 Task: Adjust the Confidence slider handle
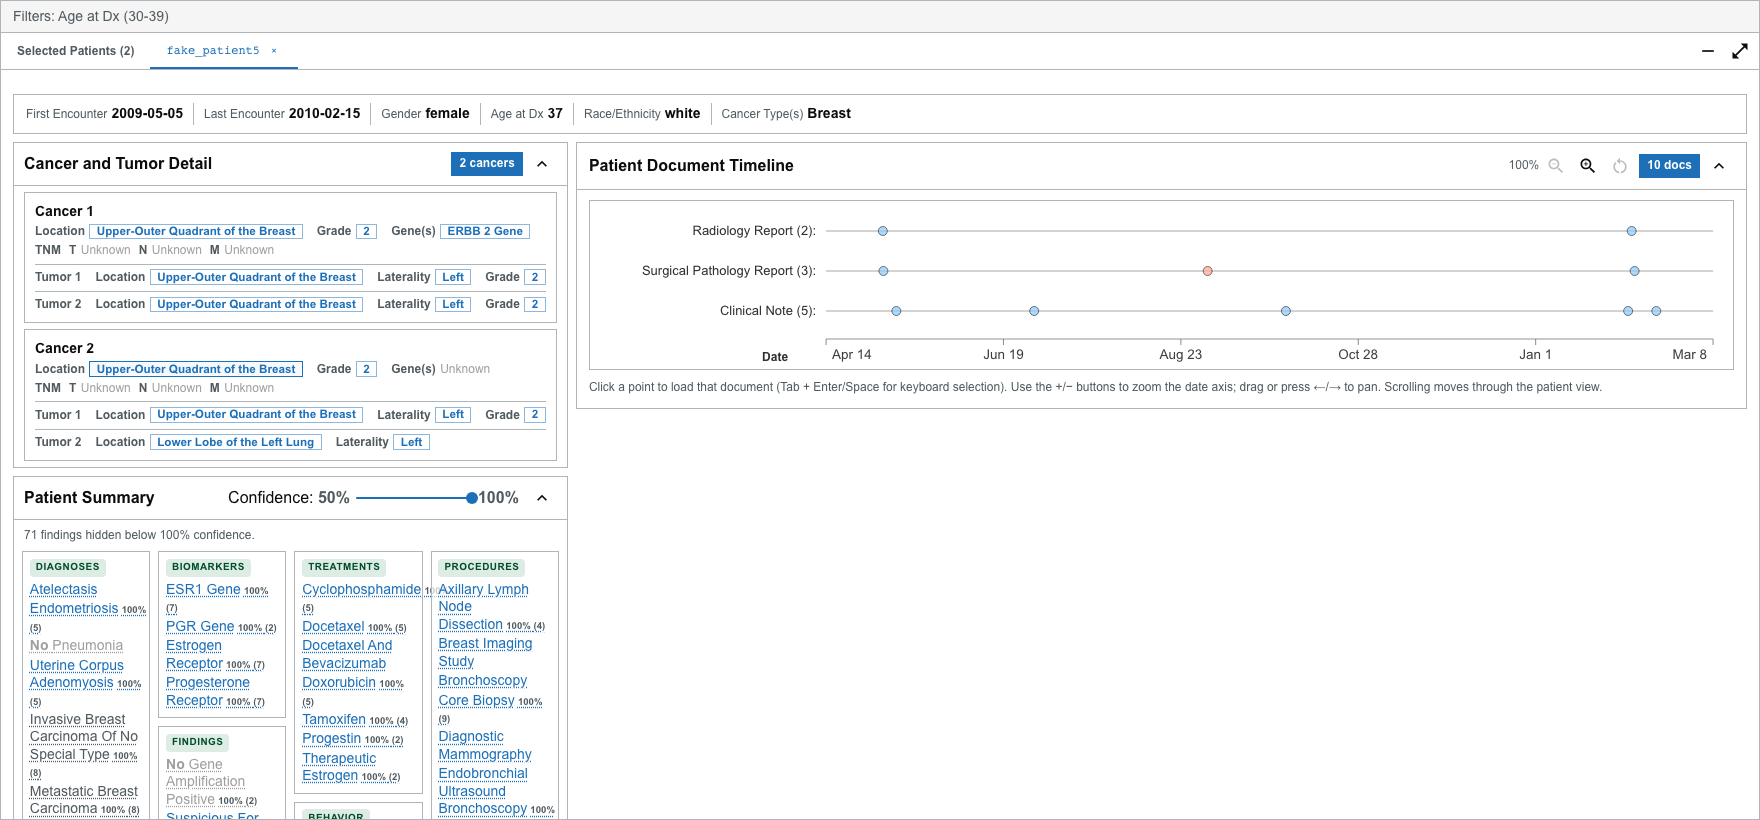(472, 498)
